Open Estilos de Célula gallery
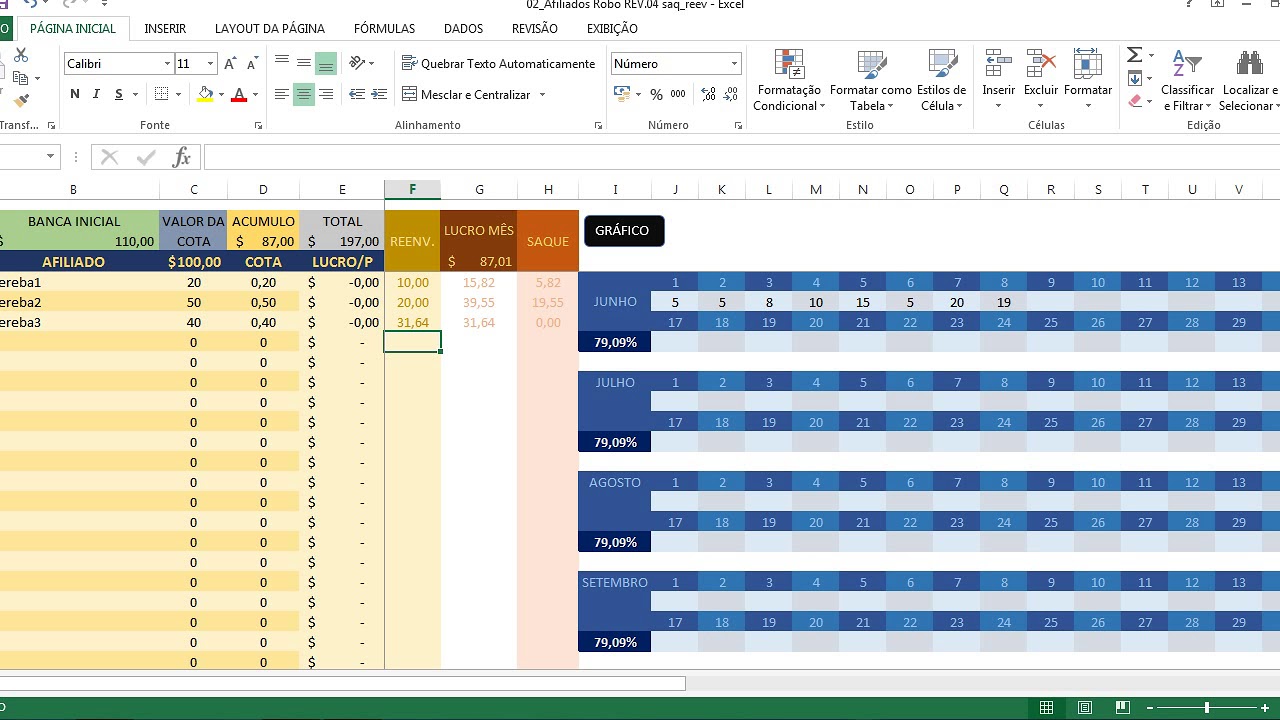 [941, 80]
